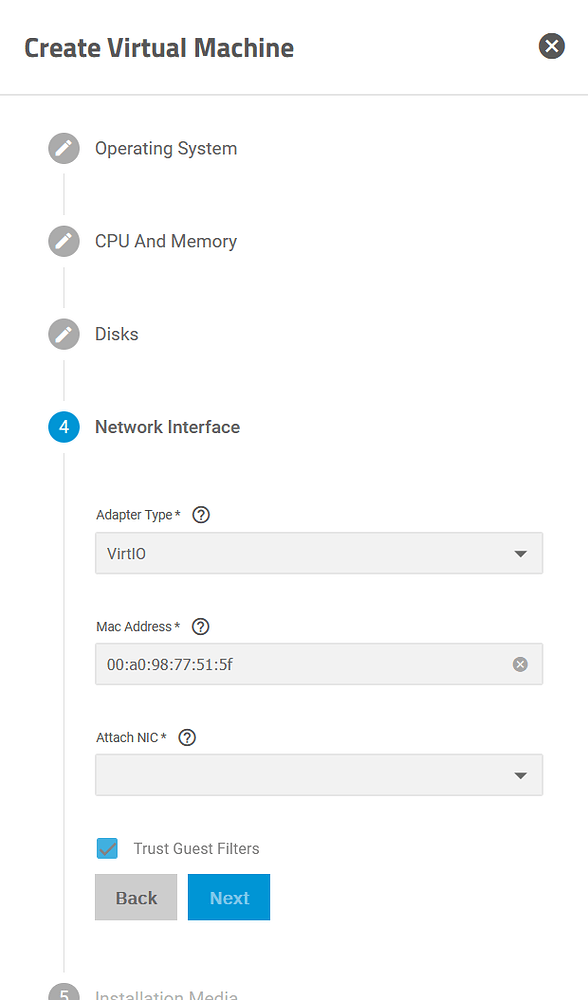588x1000 pixels.
Task: Click the Next button
Action: [228, 897]
